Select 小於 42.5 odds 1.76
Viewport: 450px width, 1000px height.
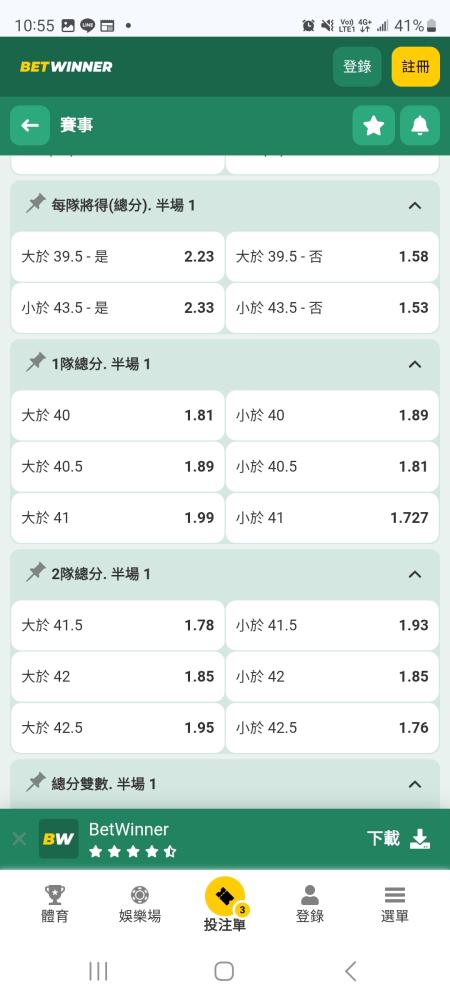click(x=332, y=728)
